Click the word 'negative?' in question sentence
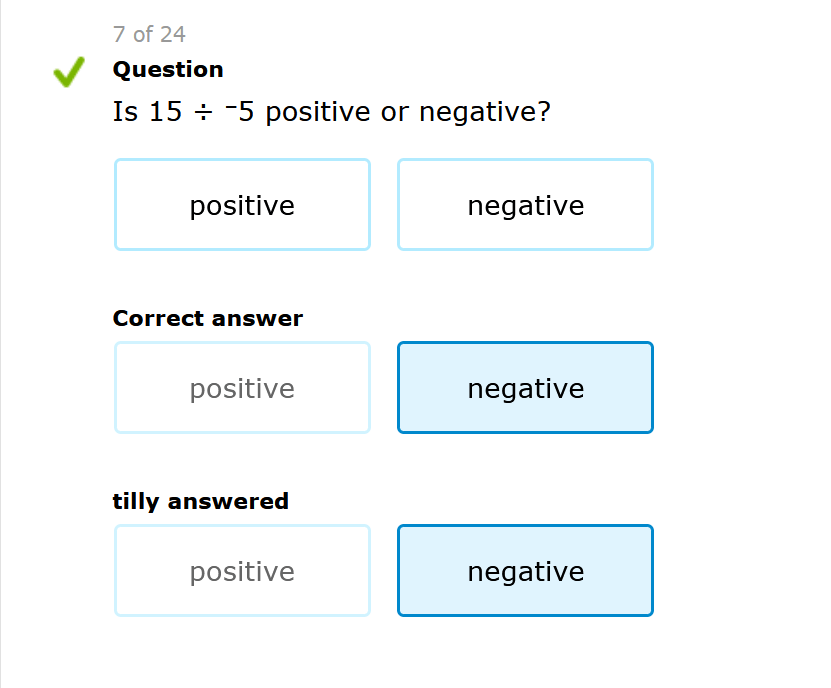 (x=485, y=112)
